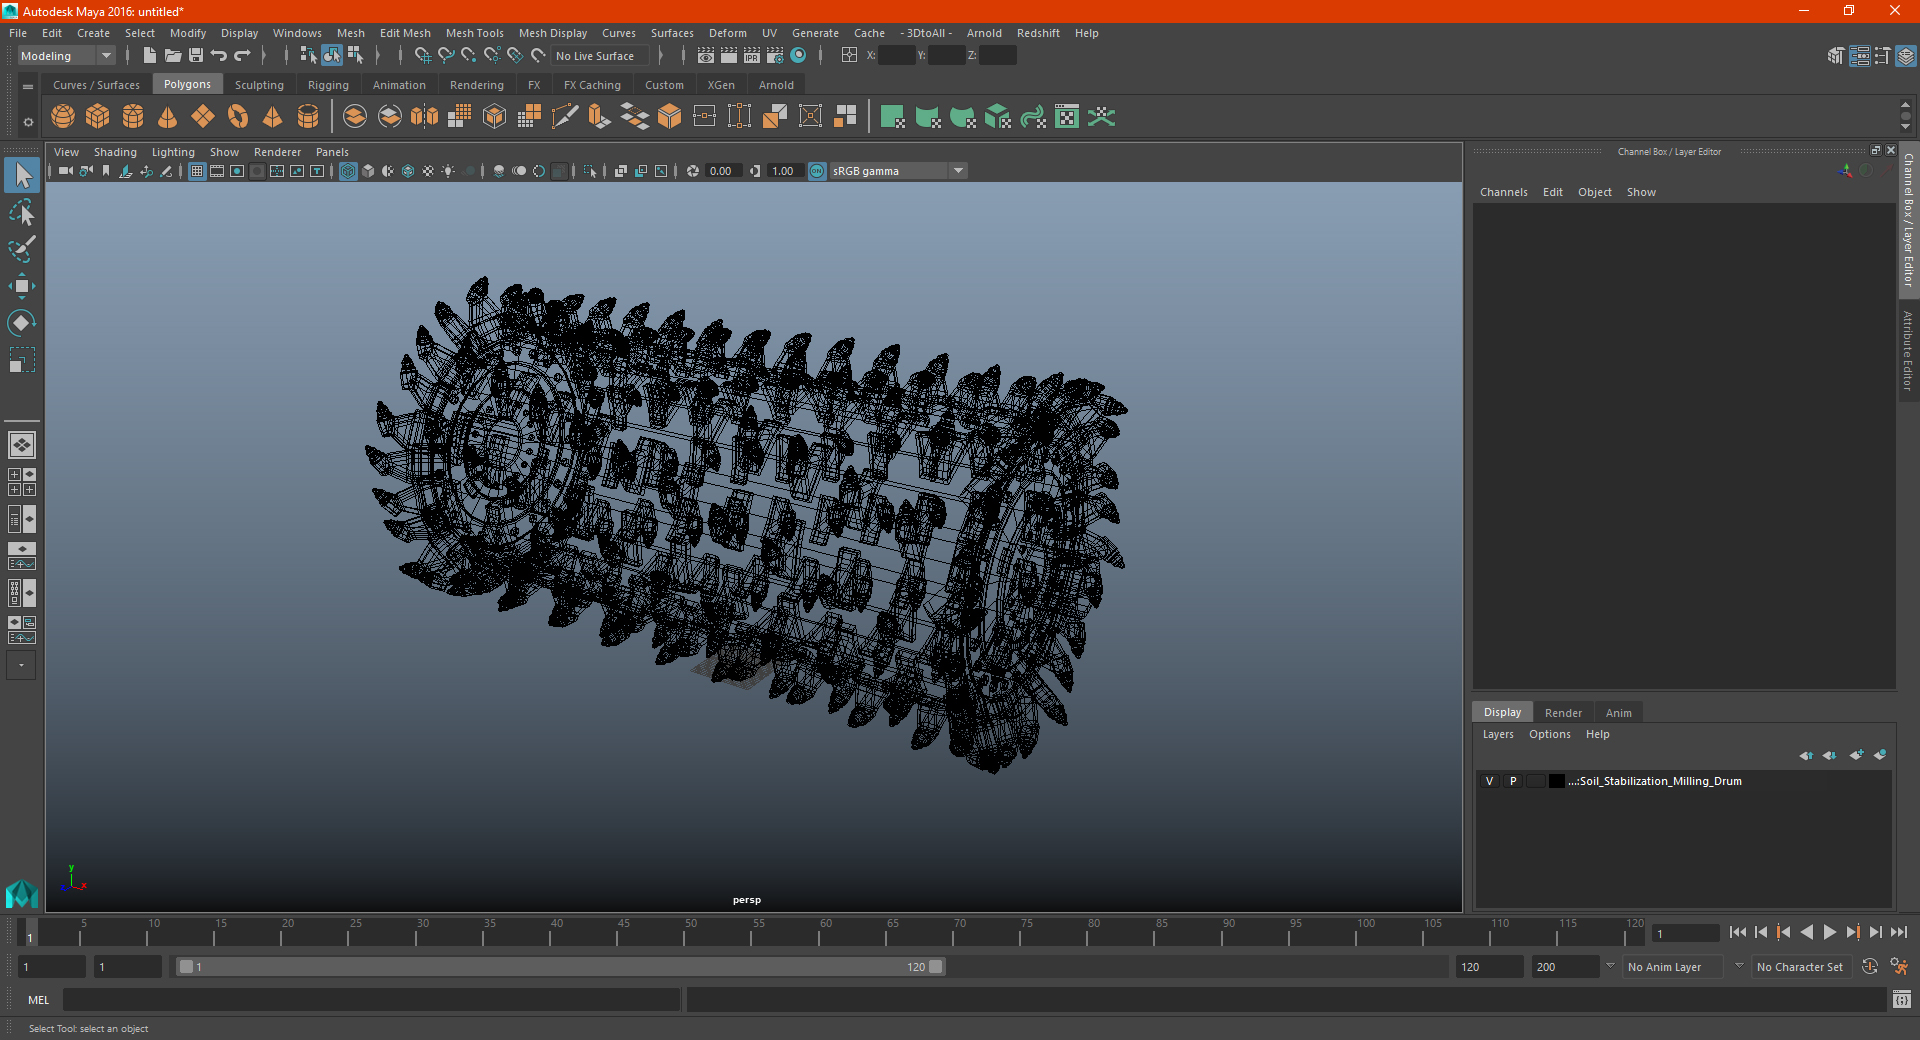This screenshot has width=1920, height=1040.
Task: Click the Render current frame icon
Action: (x=729, y=56)
